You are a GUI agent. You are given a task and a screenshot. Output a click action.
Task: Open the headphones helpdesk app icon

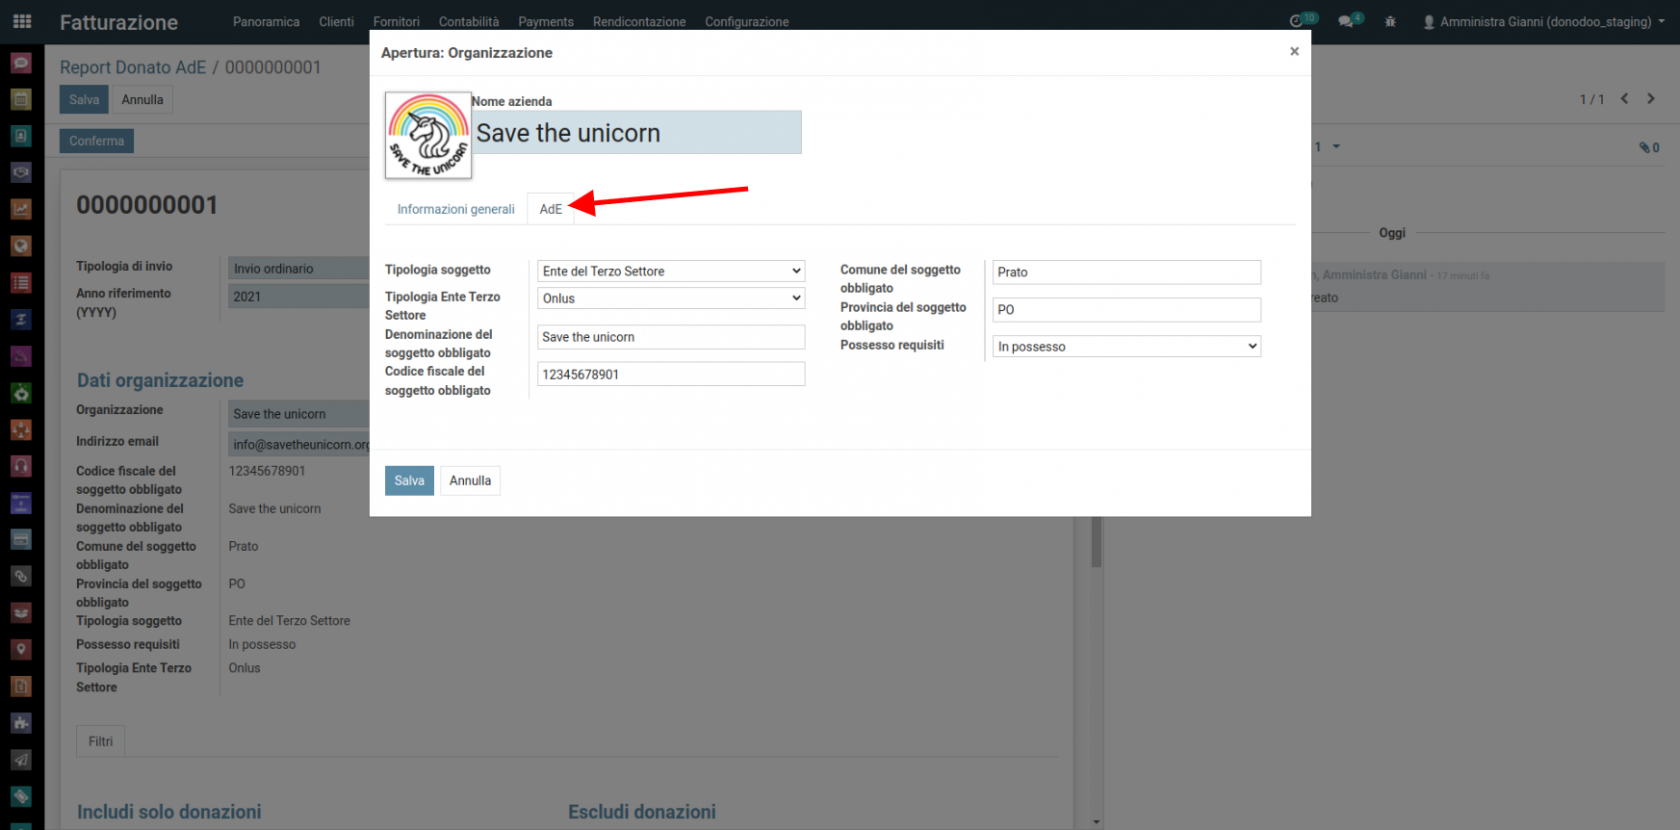(x=21, y=466)
